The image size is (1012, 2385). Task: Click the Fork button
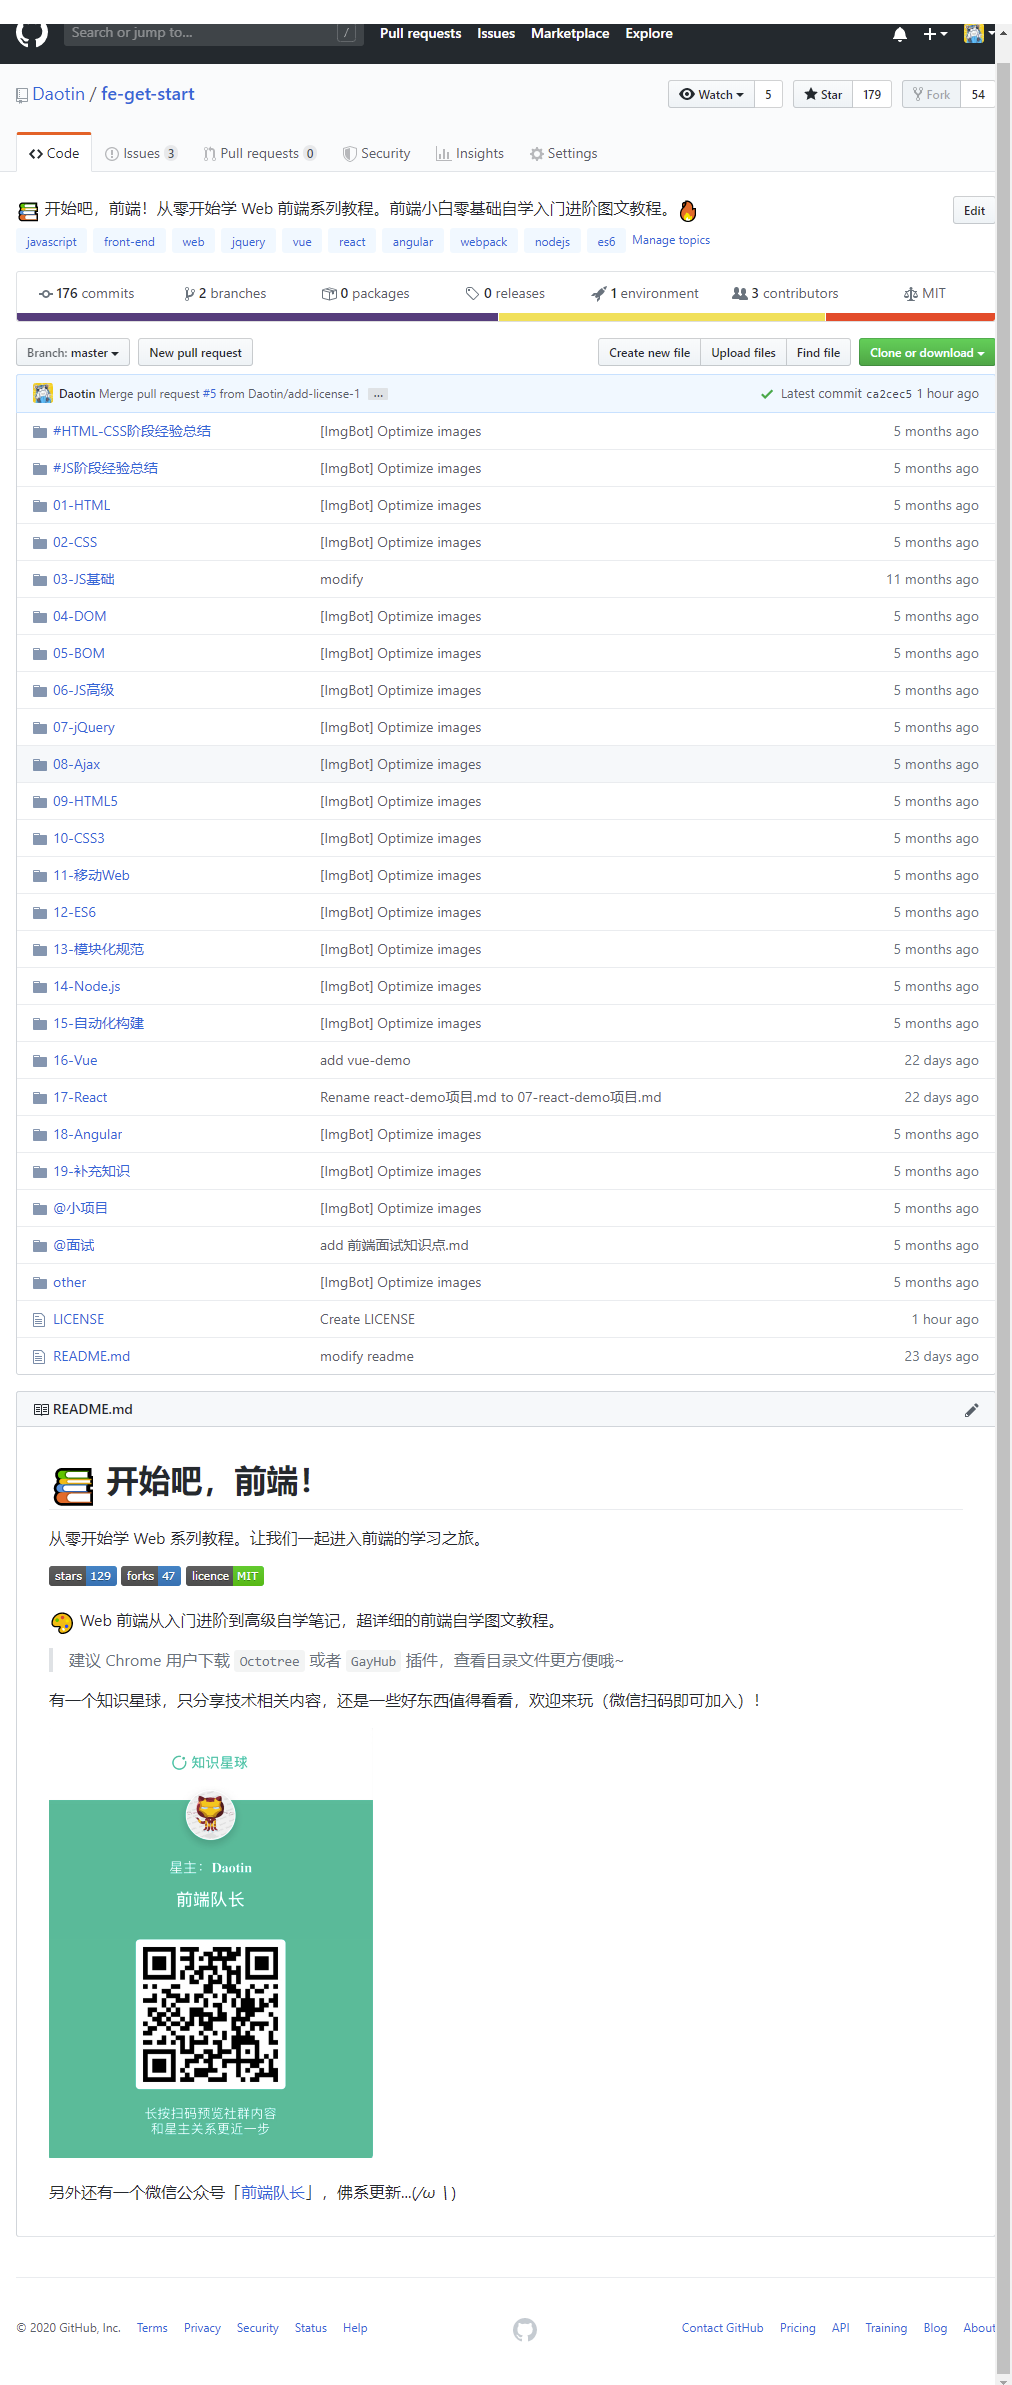click(x=931, y=94)
